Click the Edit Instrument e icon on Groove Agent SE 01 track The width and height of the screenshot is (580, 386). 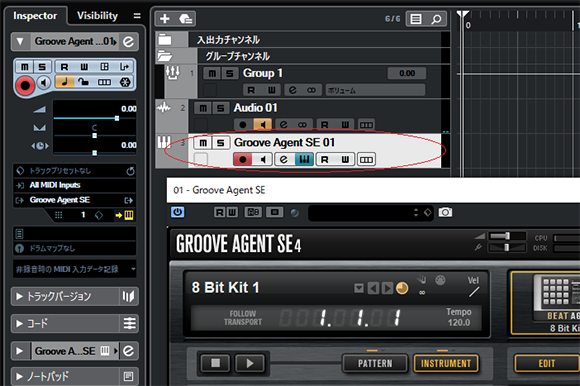click(284, 159)
